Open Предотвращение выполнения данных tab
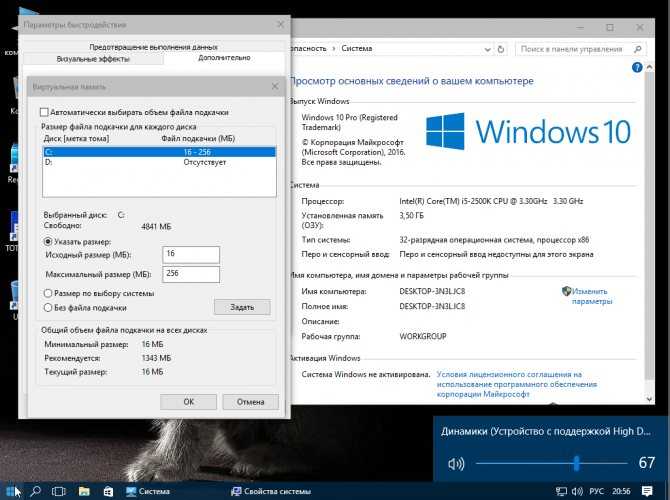Image resolution: width=670 pixels, height=500 pixels. pos(153,47)
